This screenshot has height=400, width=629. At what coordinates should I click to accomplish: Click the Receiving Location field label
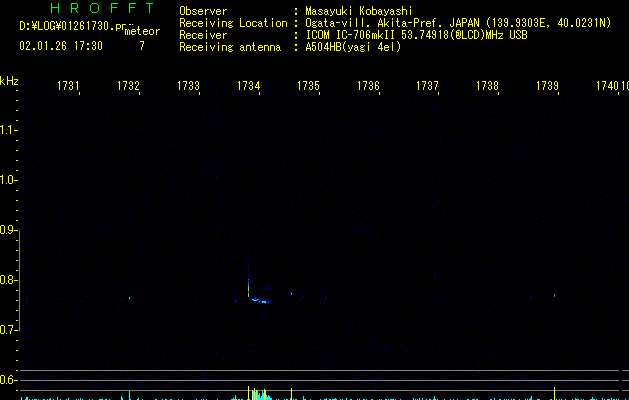[x=233, y=23]
